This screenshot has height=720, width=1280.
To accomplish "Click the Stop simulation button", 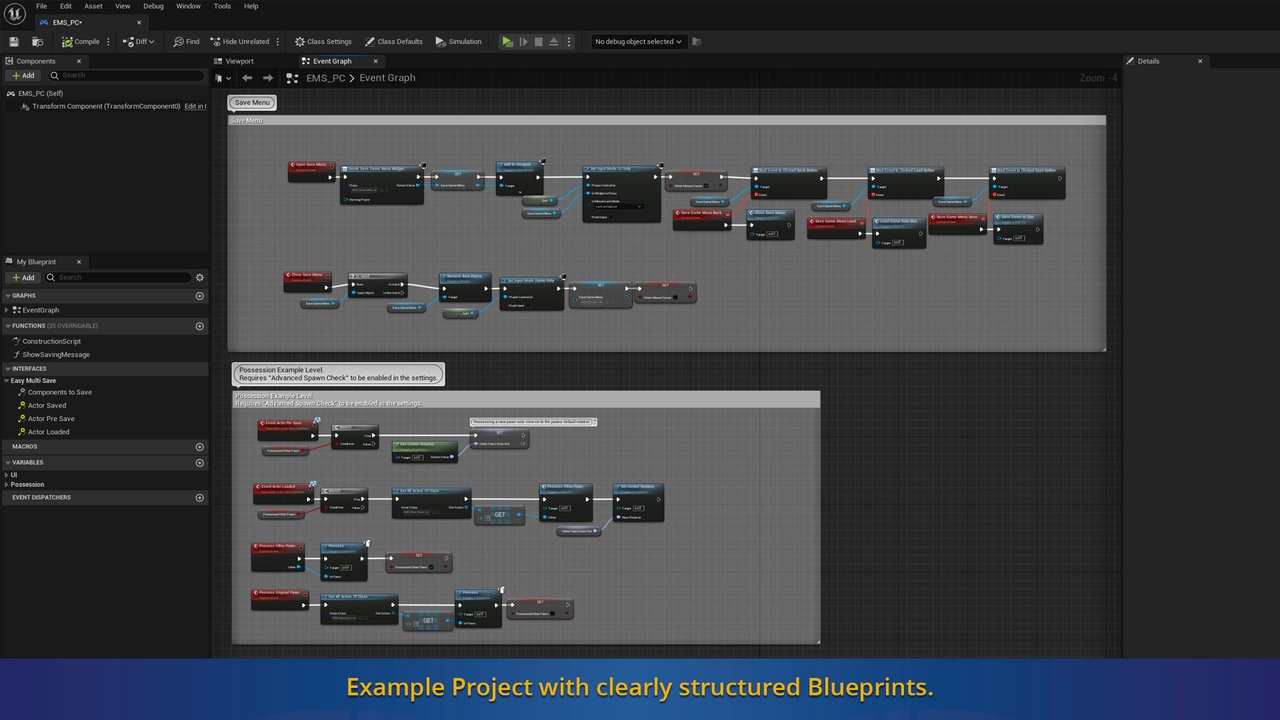I will (538, 42).
